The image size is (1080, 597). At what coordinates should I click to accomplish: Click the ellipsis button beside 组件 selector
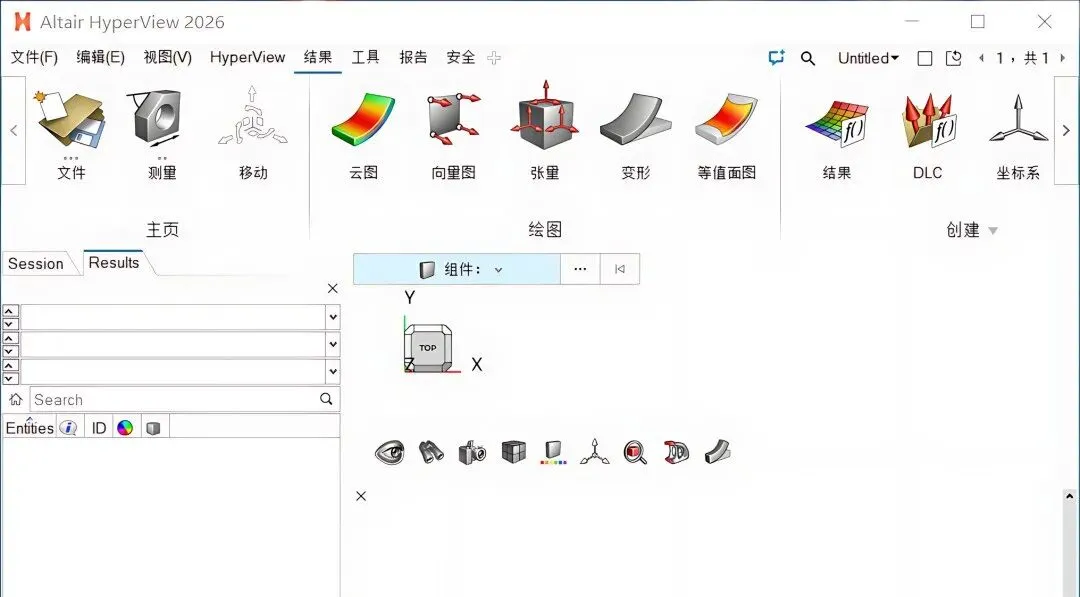580,269
